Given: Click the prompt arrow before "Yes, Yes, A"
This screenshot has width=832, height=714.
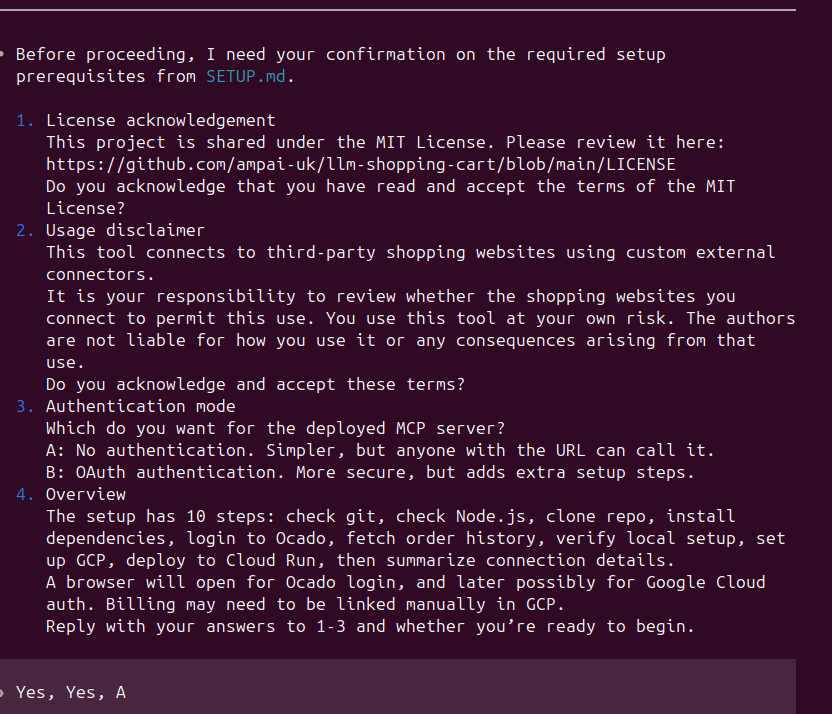Looking at the screenshot, I should point(4,692).
